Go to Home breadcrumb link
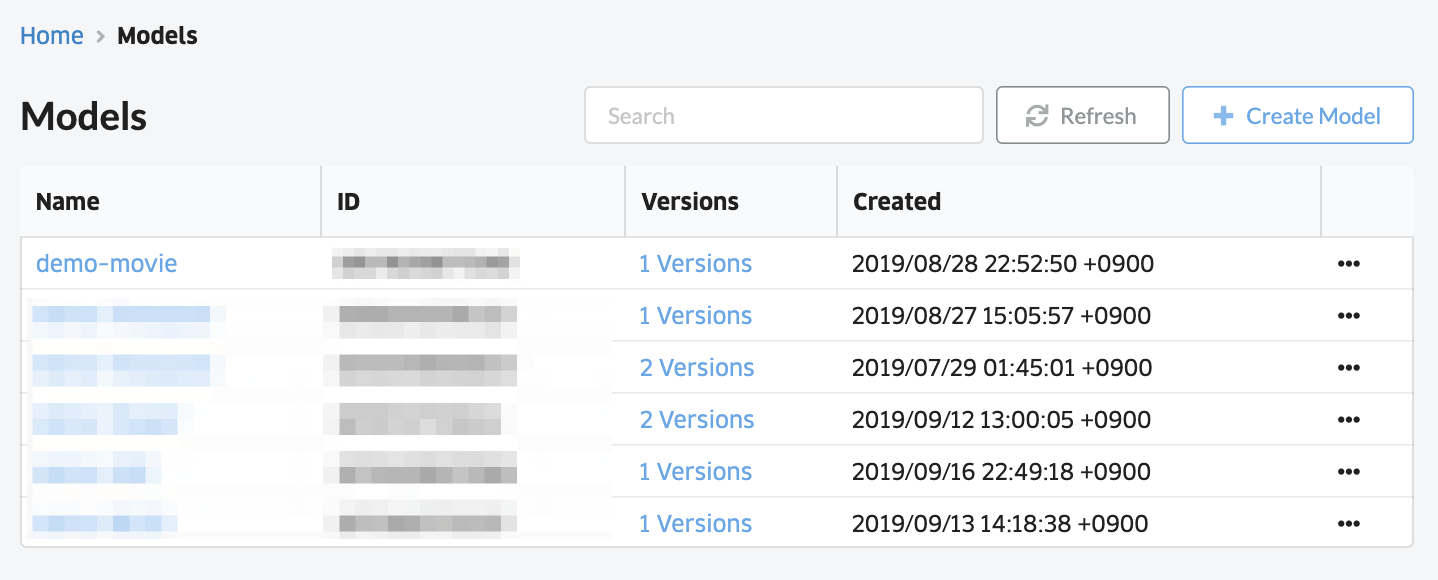 (x=52, y=36)
